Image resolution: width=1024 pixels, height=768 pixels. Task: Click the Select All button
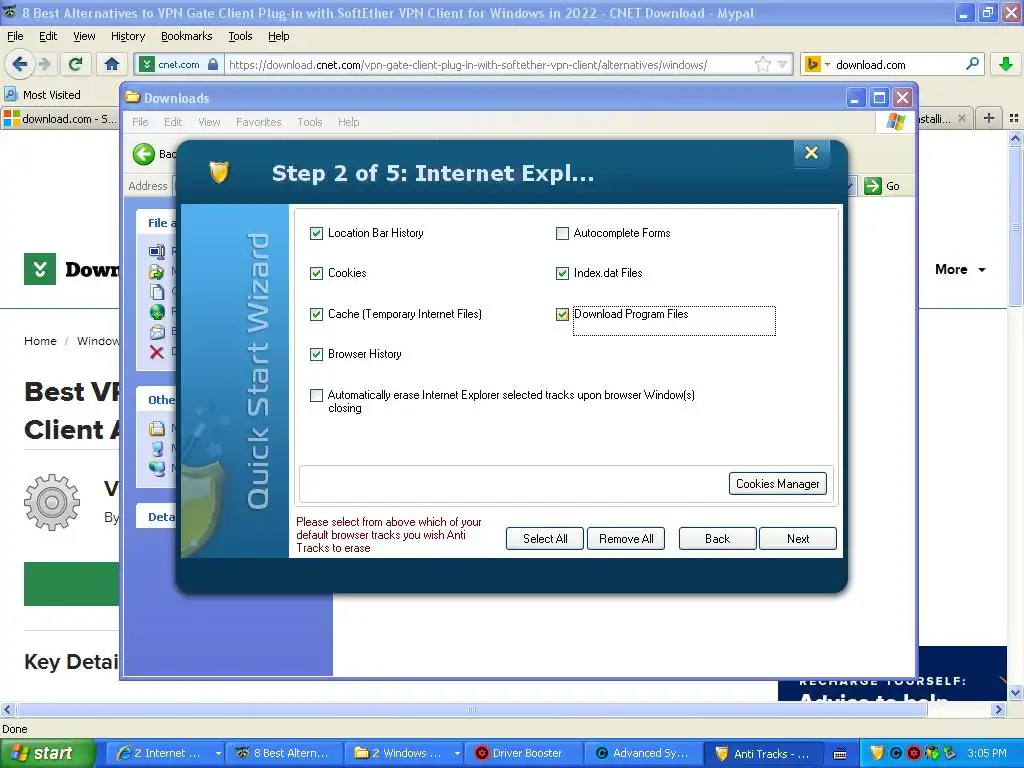pyautogui.click(x=545, y=539)
